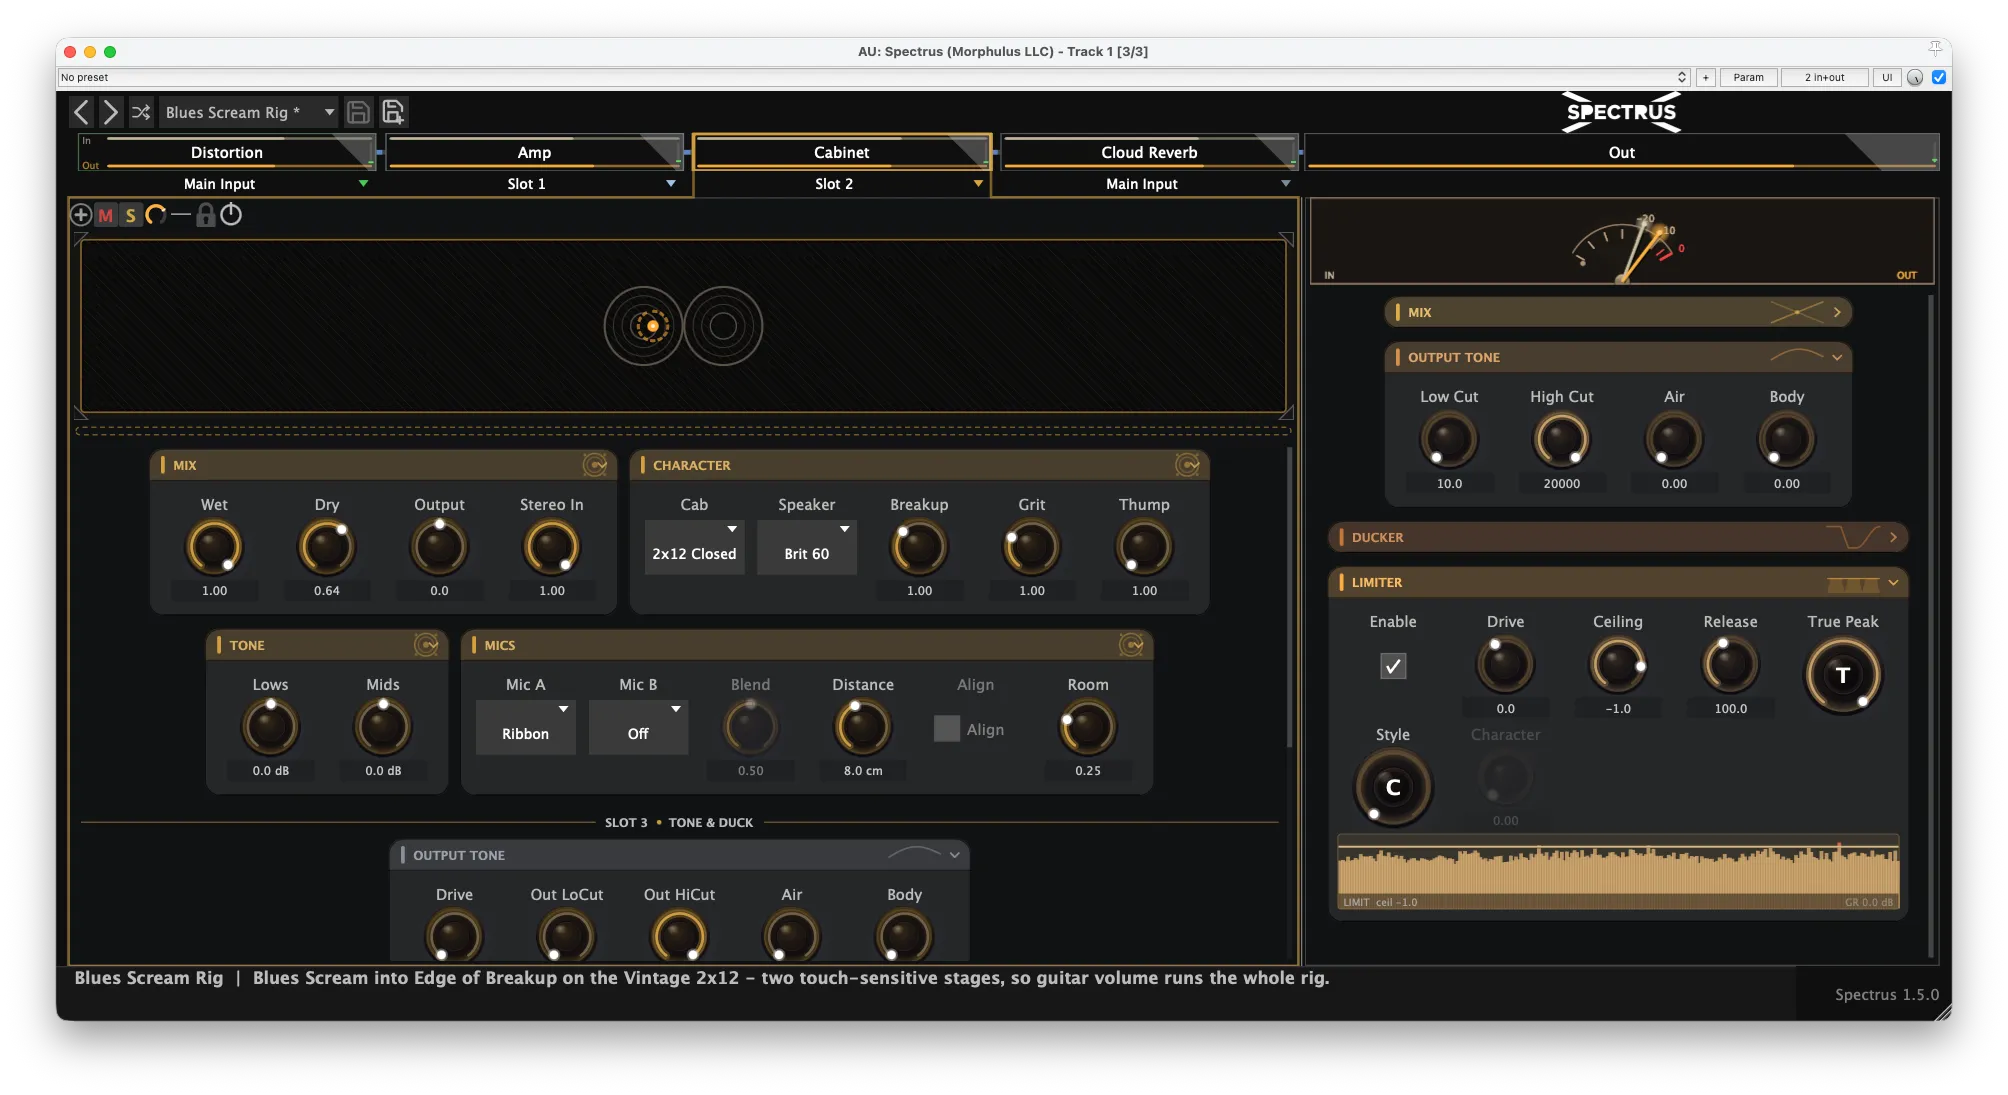
Task: Click the Room 0.25 value field
Action: coord(1087,771)
